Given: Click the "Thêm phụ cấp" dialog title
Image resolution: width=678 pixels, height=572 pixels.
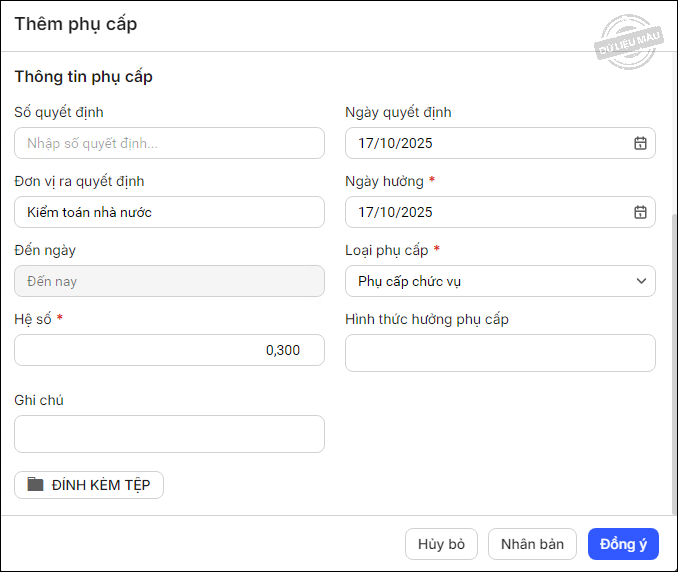Looking at the screenshot, I should pyautogui.click(x=76, y=24).
